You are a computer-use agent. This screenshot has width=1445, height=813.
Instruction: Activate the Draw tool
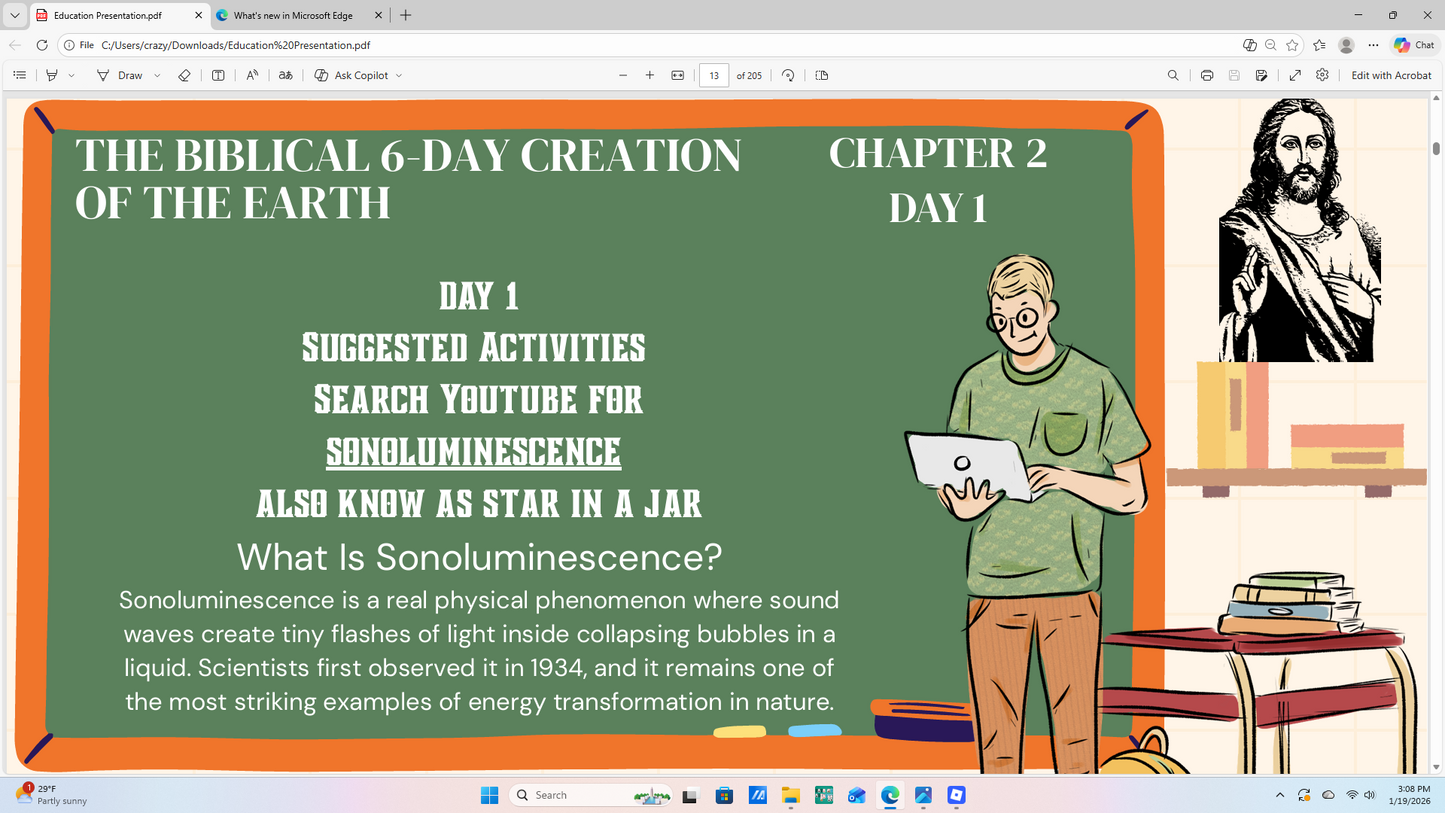click(x=120, y=75)
